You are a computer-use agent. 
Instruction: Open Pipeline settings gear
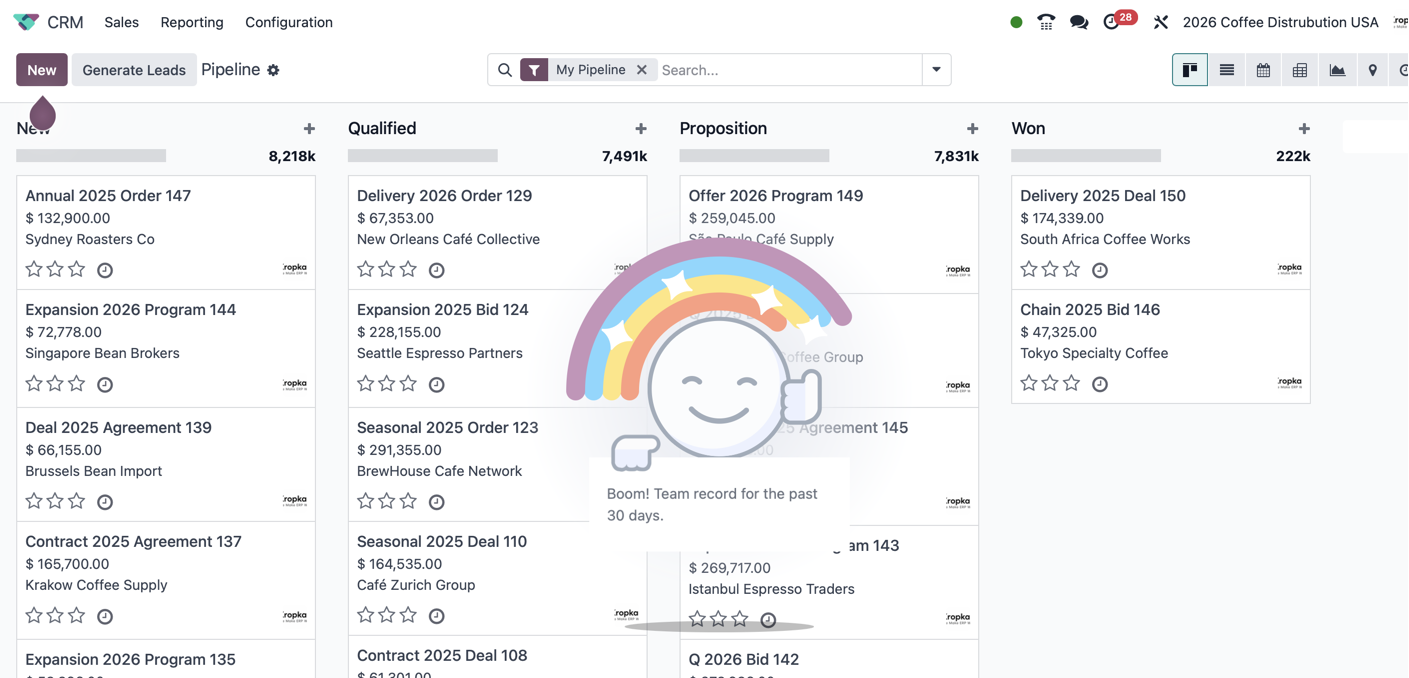(x=273, y=70)
